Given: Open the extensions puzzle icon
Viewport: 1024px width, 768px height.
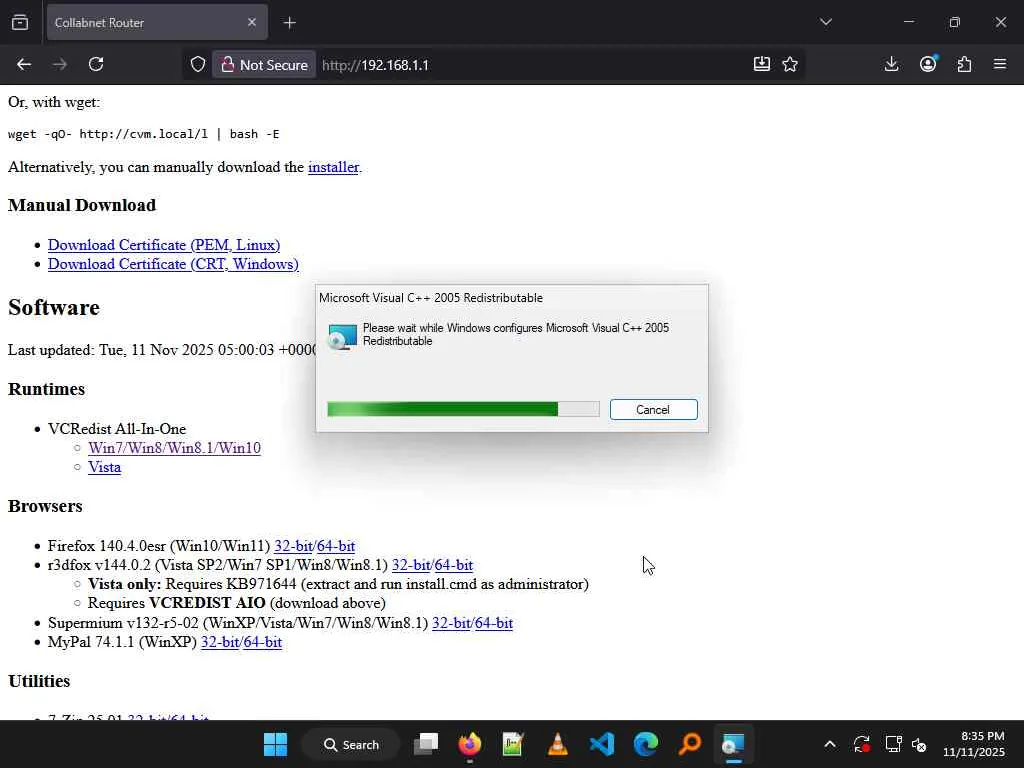Looking at the screenshot, I should coord(964,64).
